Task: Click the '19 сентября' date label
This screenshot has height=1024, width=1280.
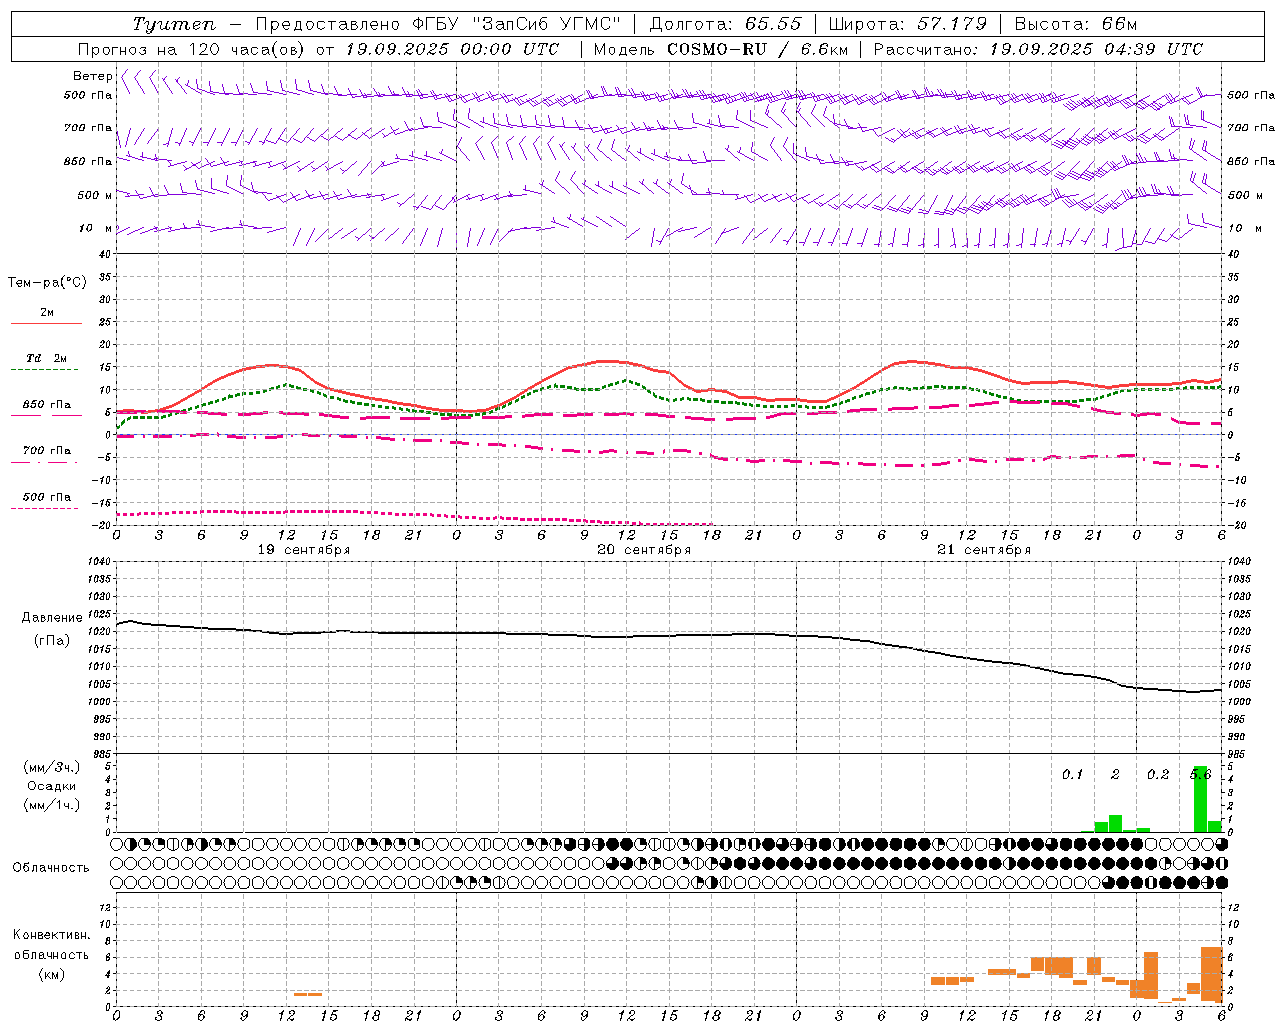Action: click(304, 550)
